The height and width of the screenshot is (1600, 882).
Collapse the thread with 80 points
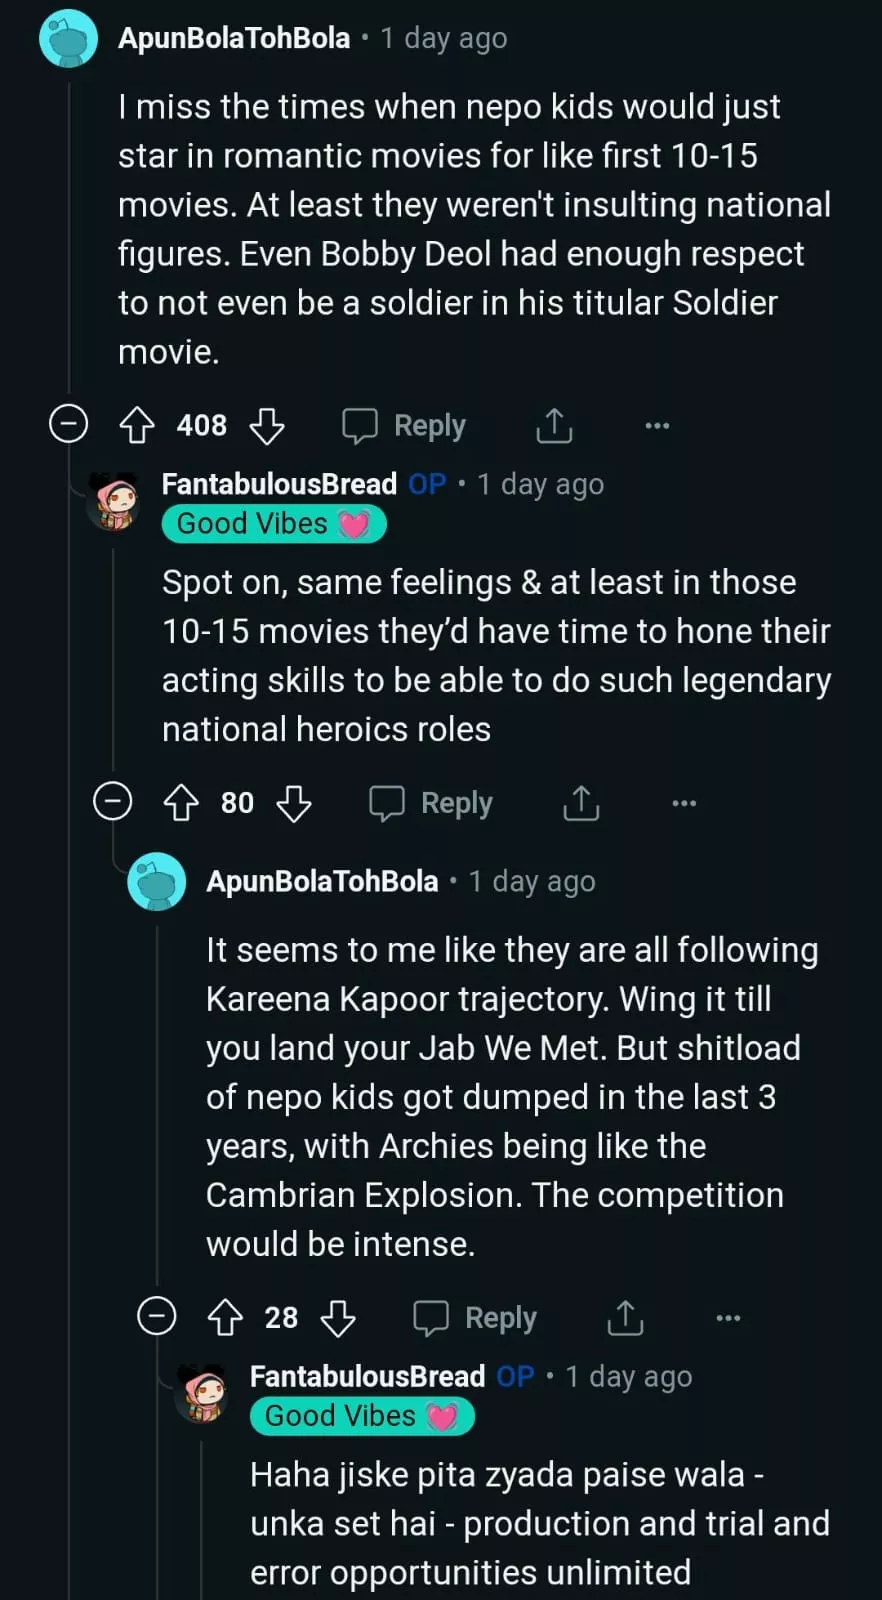pyautogui.click(x=112, y=801)
